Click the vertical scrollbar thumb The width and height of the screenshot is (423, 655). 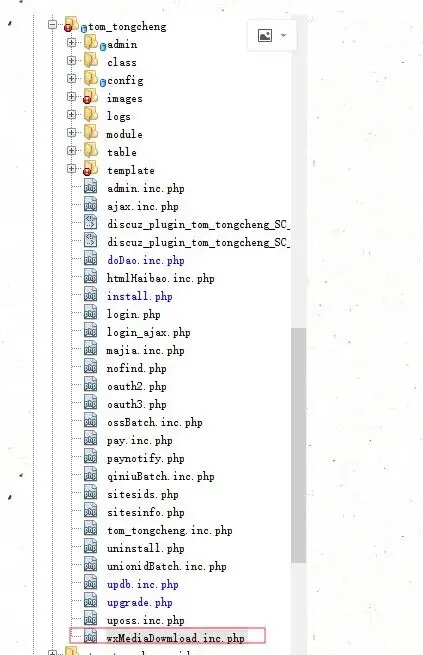click(x=299, y=445)
